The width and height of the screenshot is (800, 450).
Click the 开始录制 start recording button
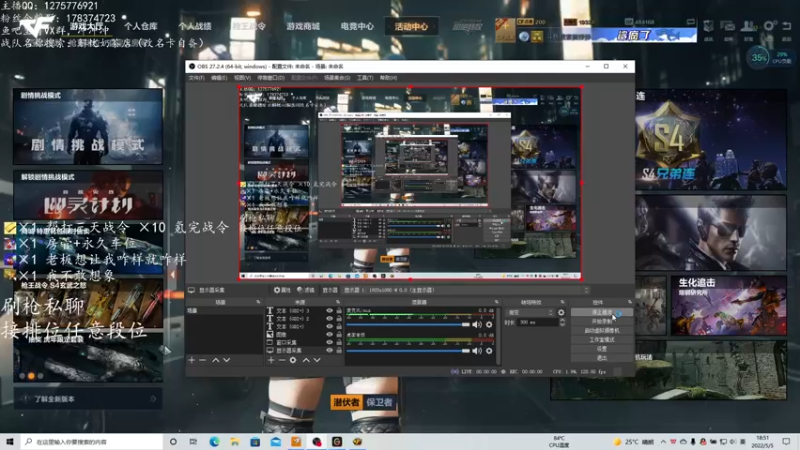[x=602, y=321]
